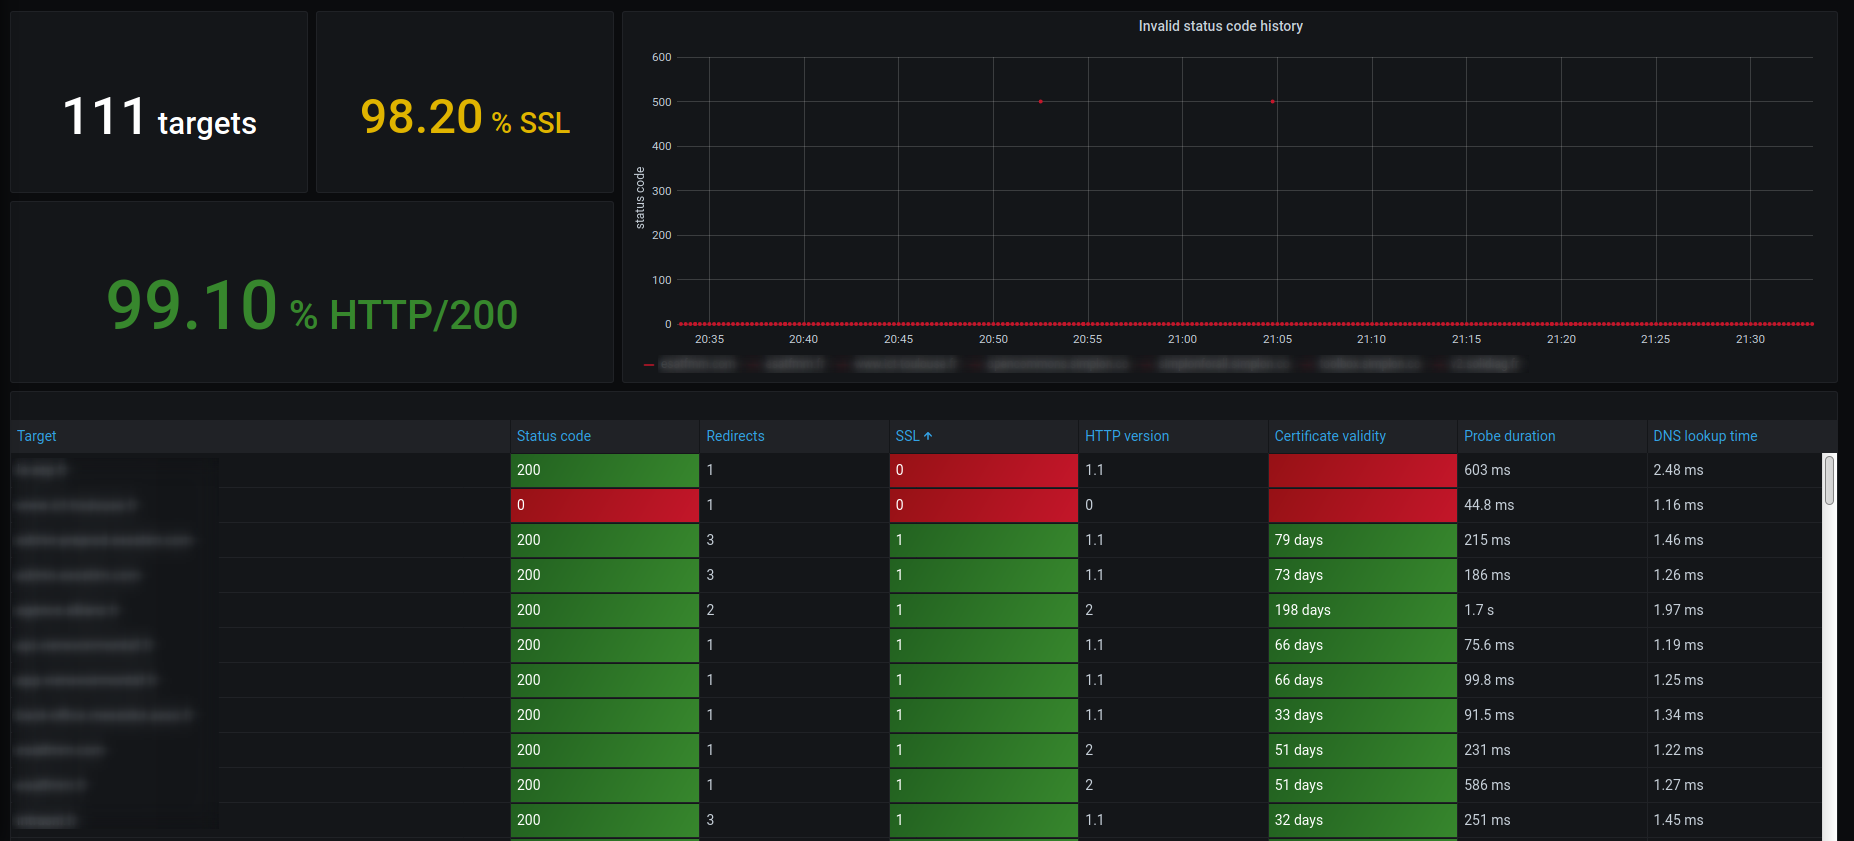Viewport: 1854px width, 841px height.
Task: Click the 500 data point near 20:53
Action: click(x=1040, y=101)
